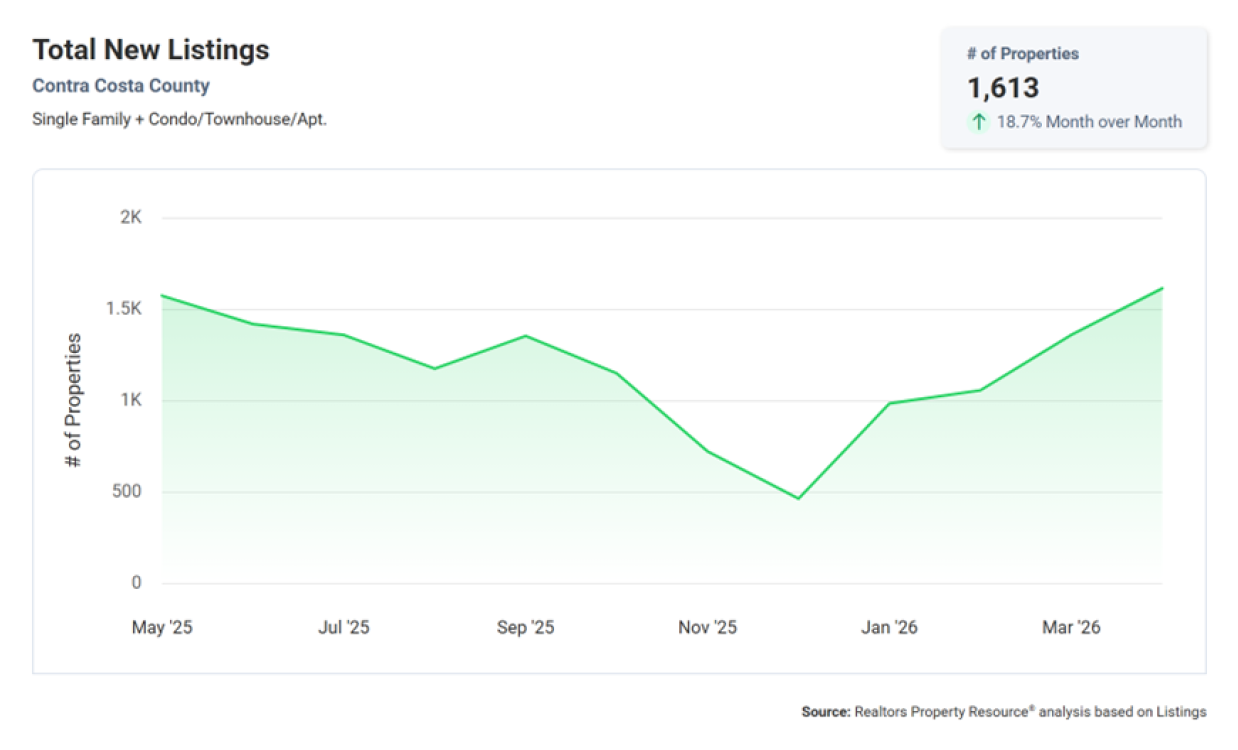This screenshot has width=1238, height=750.
Task: Click the Nov '25 x-axis label
Action: pos(707,628)
